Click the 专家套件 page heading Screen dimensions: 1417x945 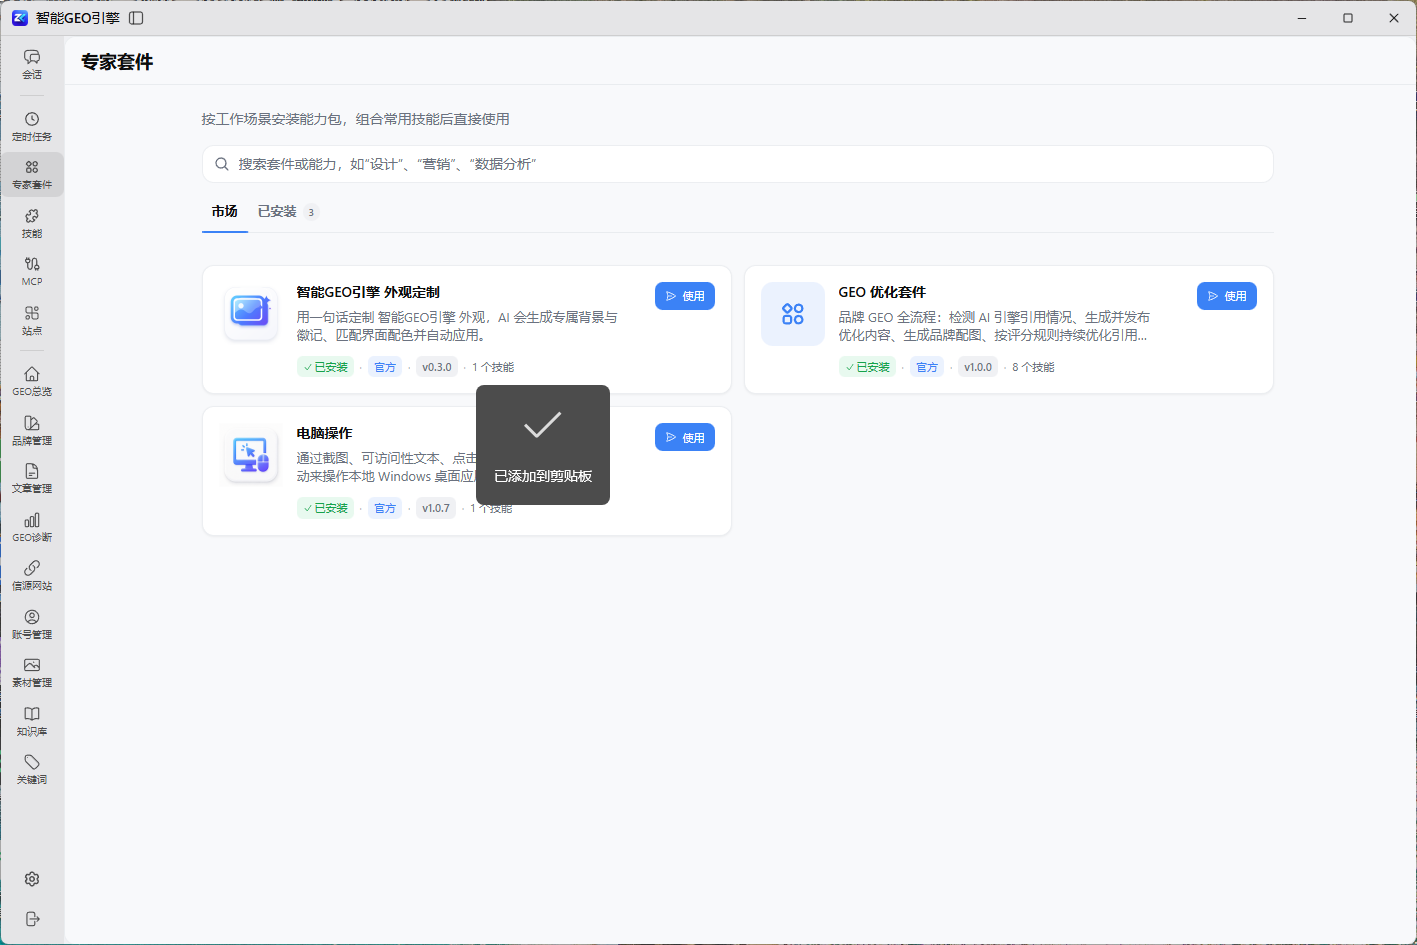pos(117,62)
